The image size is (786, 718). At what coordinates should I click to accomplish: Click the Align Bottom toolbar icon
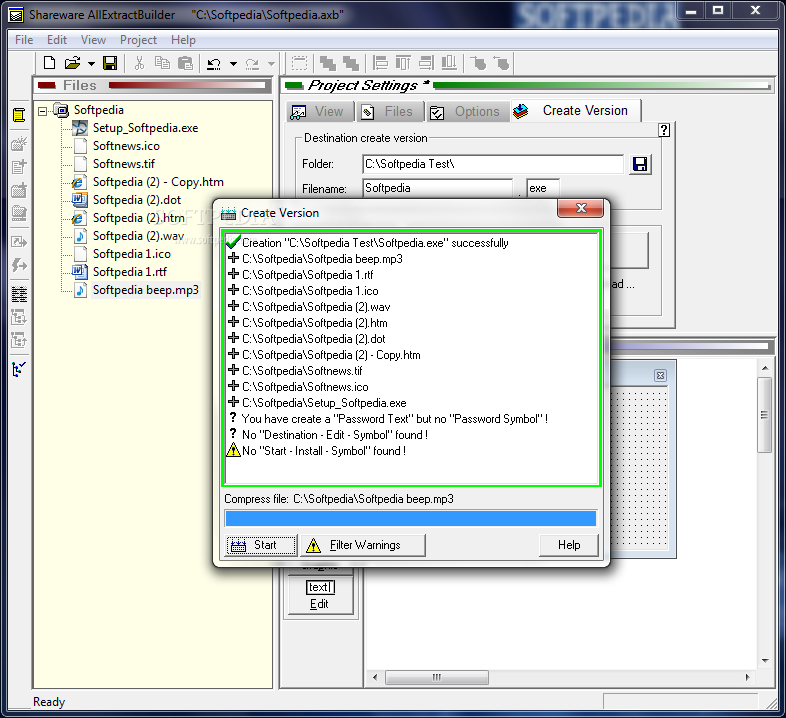(x=449, y=63)
